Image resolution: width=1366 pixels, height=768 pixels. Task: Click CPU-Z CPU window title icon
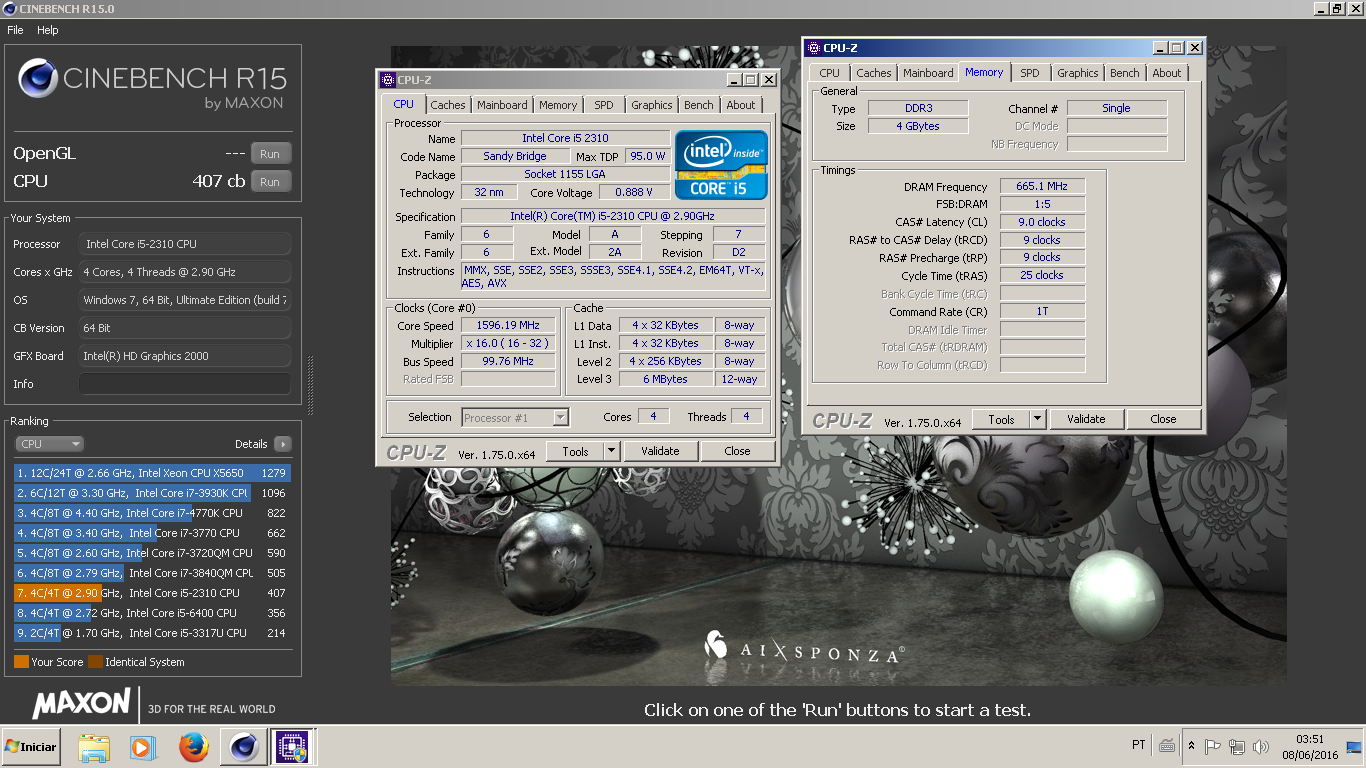pos(387,80)
